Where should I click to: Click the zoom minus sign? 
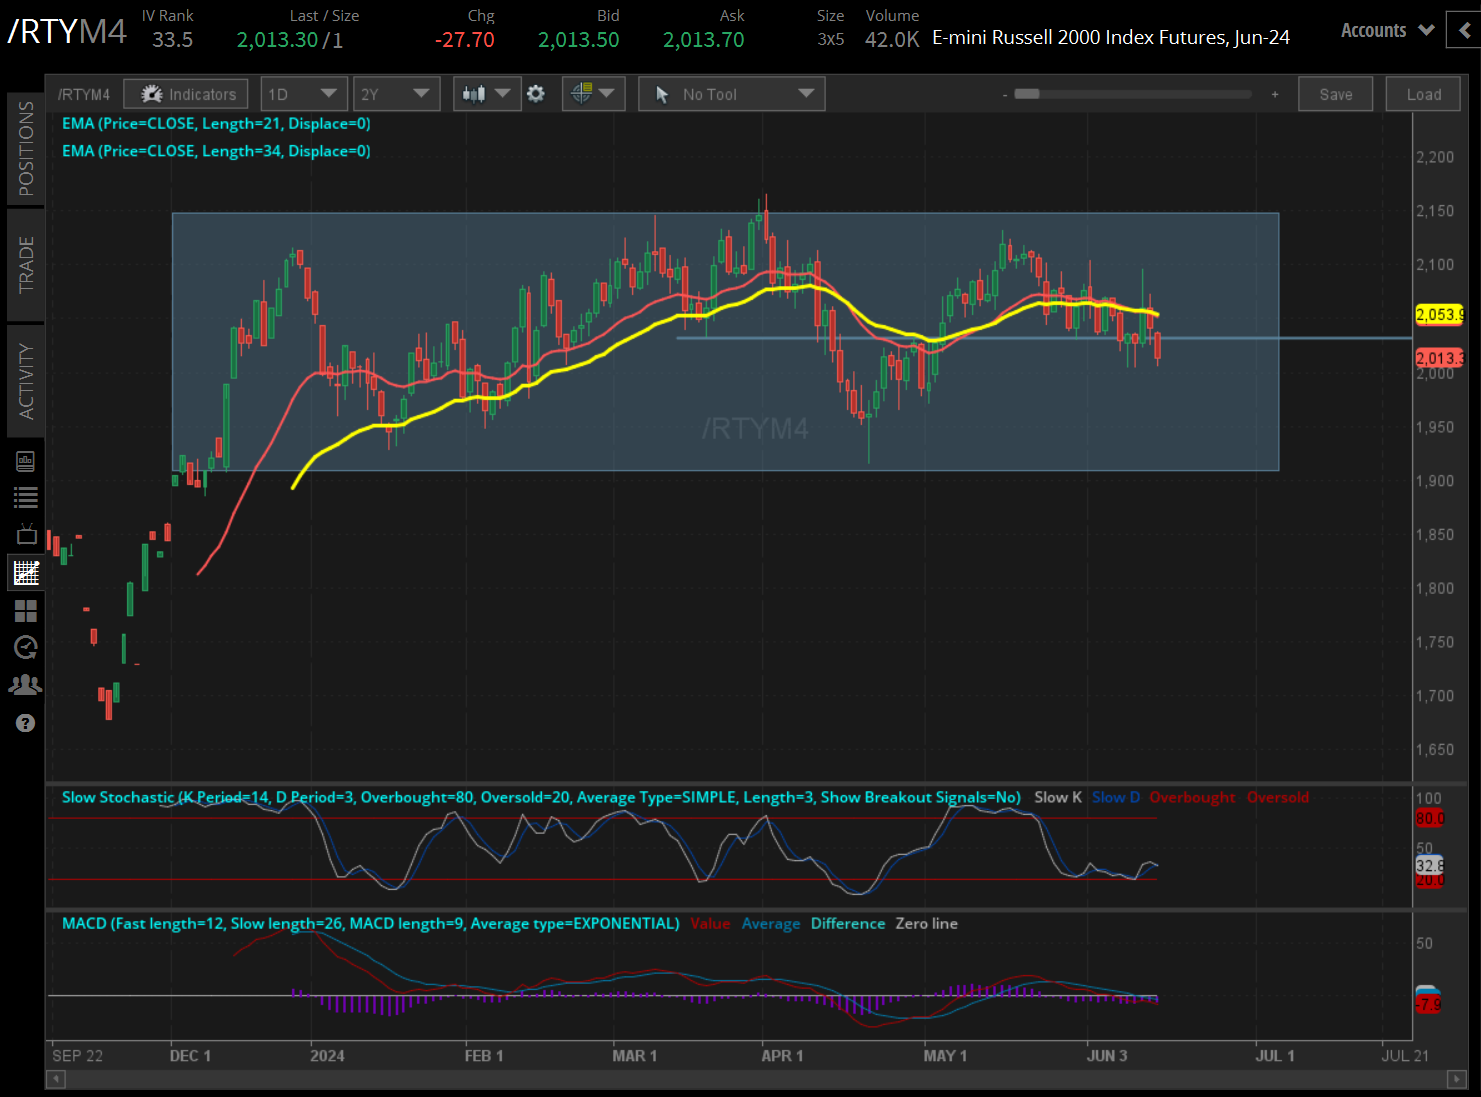pyautogui.click(x=1005, y=95)
